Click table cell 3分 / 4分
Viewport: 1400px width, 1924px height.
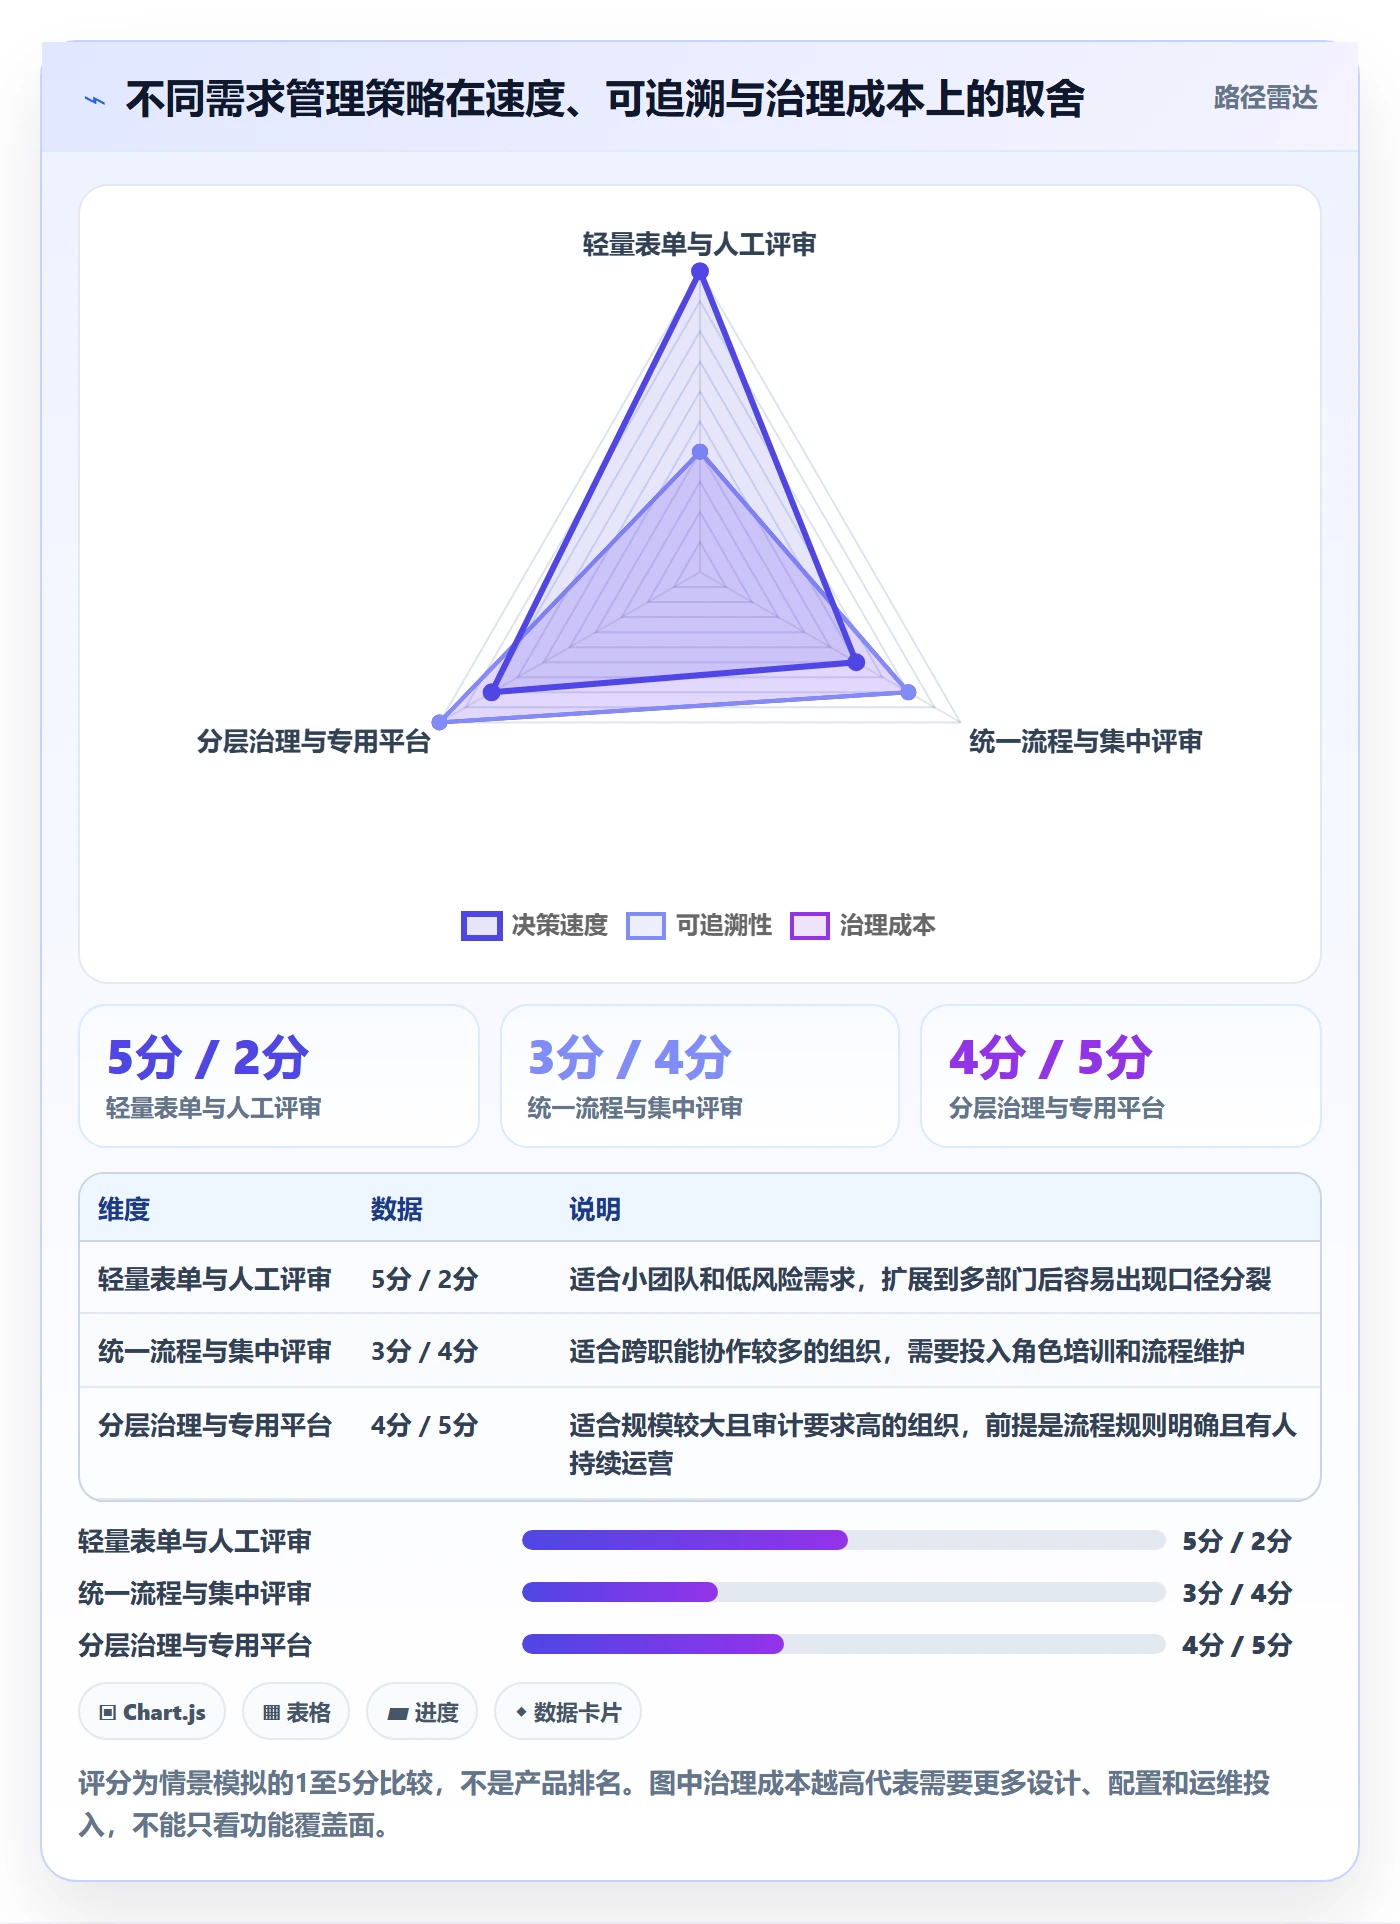[x=425, y=1351]
